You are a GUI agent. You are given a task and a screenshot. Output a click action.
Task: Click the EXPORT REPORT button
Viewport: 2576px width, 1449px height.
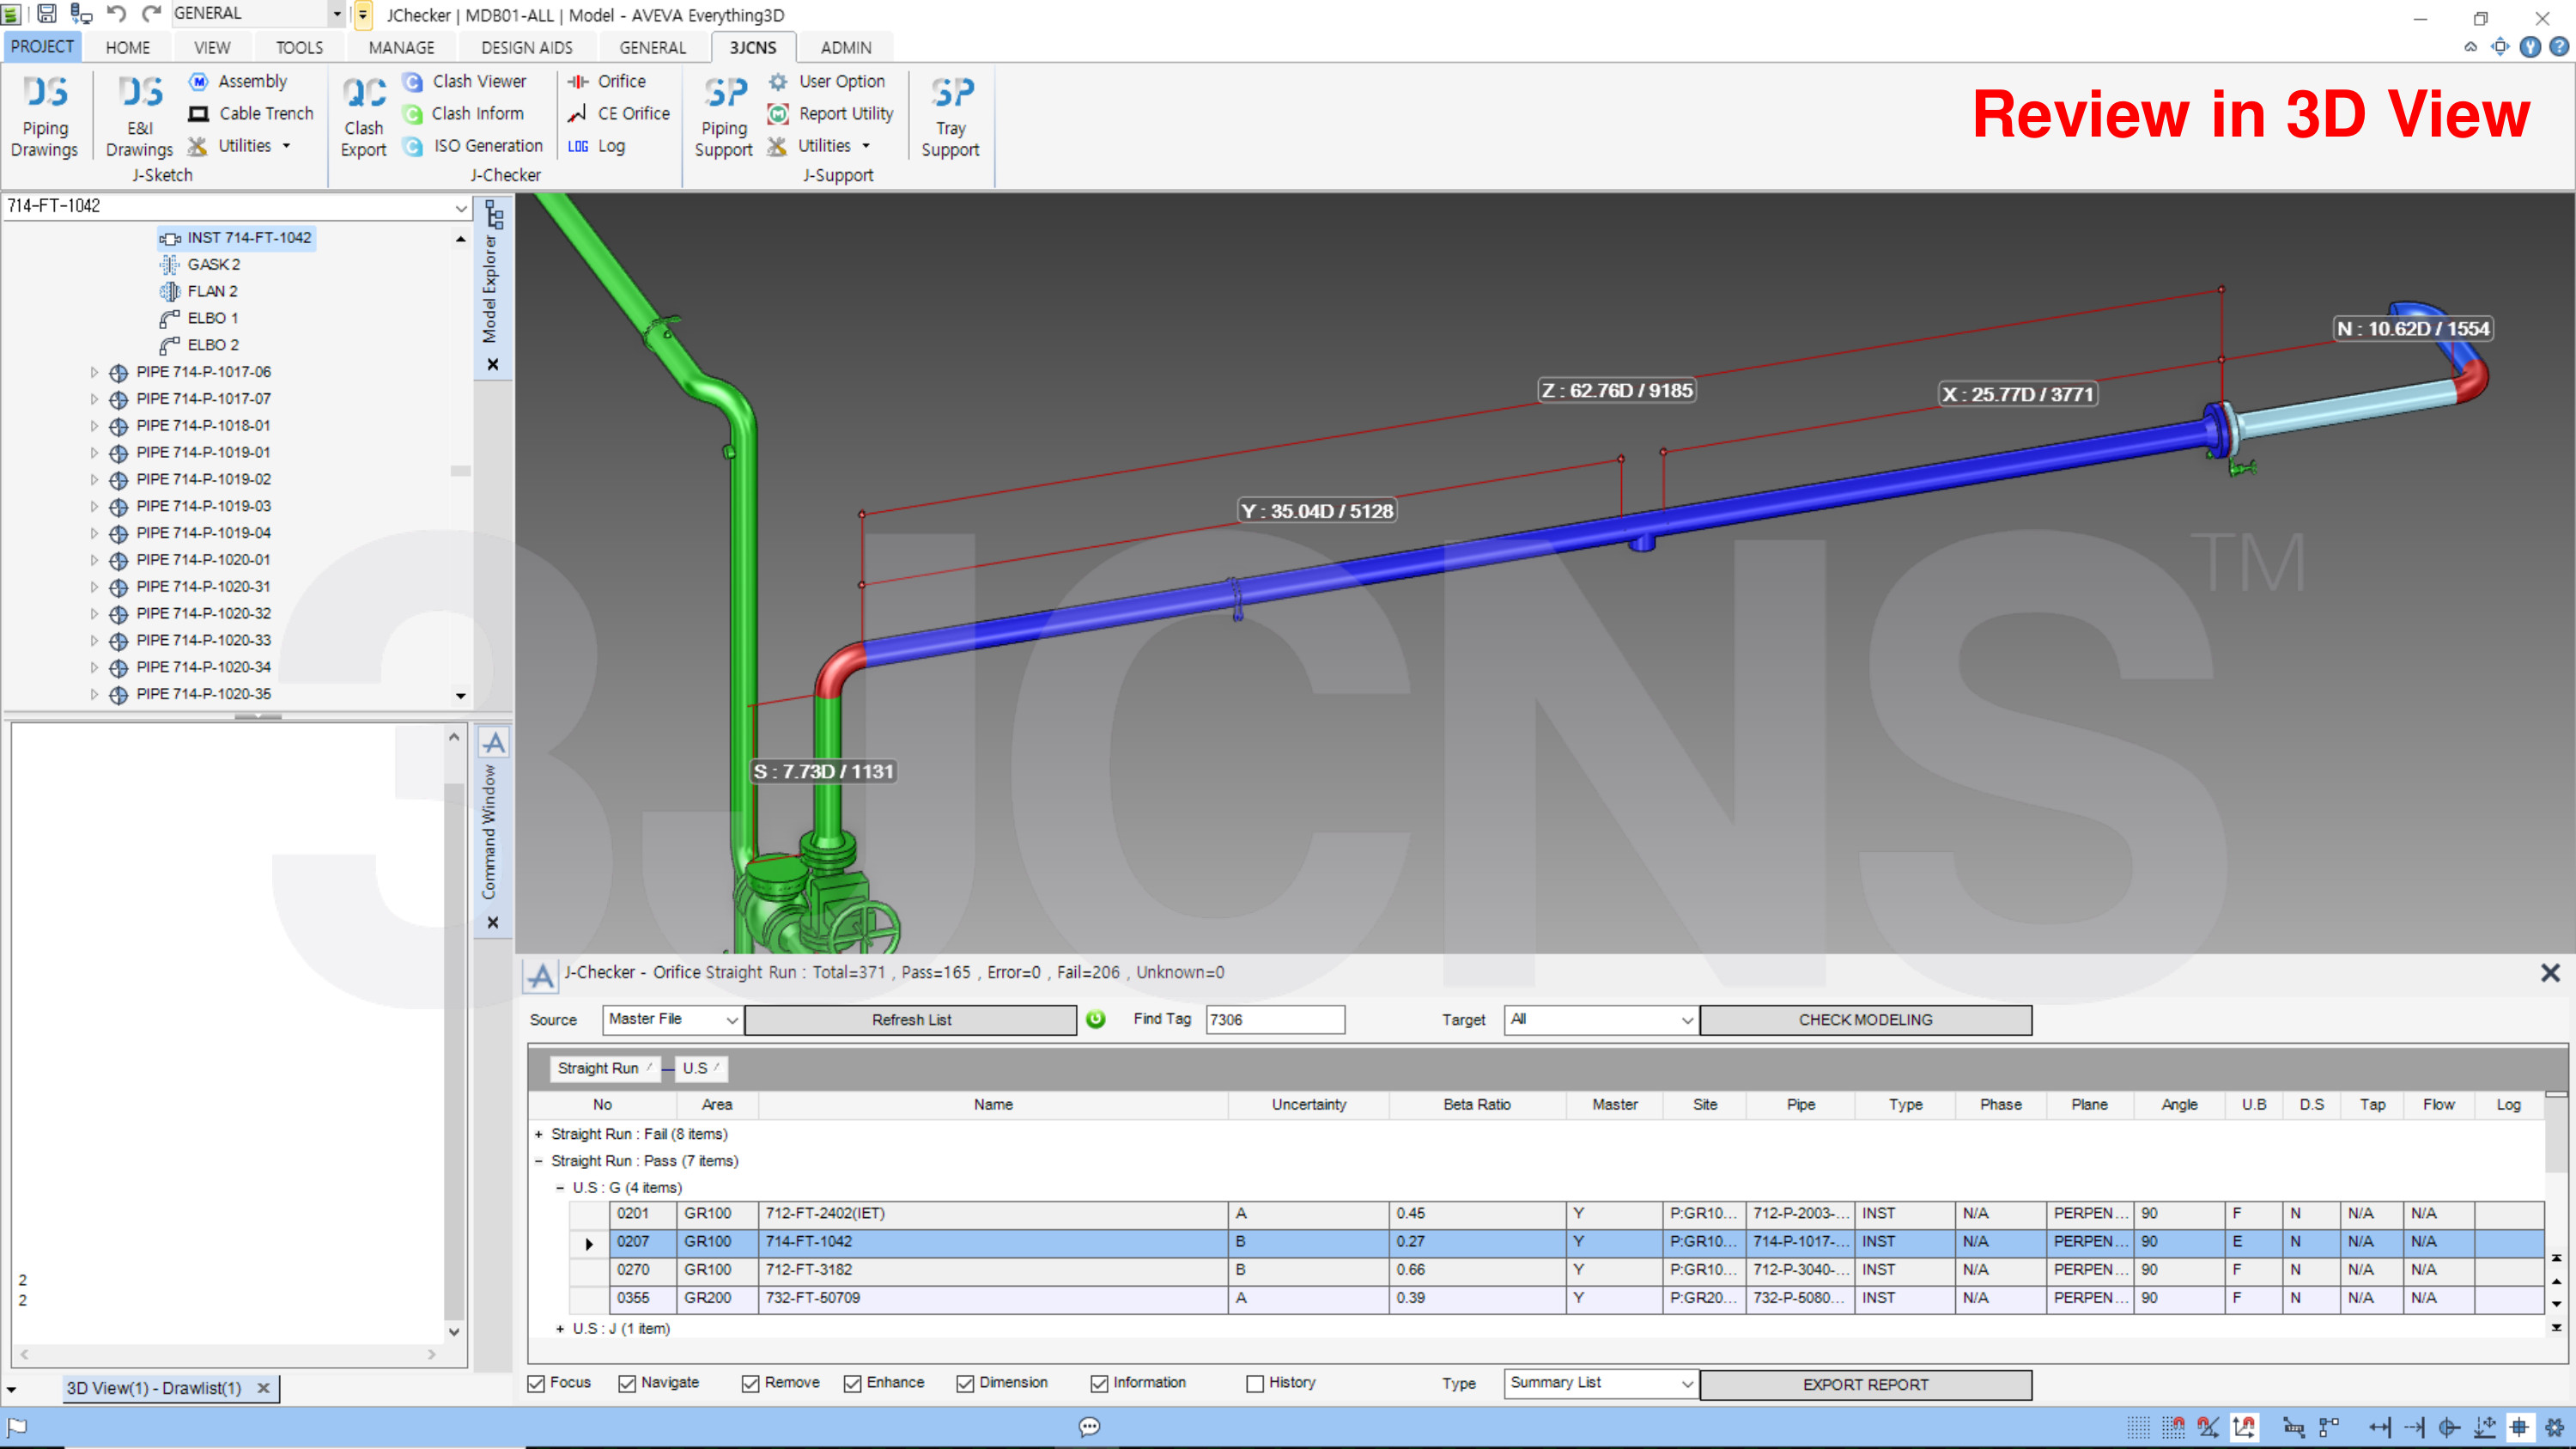click(1865, 1385)
